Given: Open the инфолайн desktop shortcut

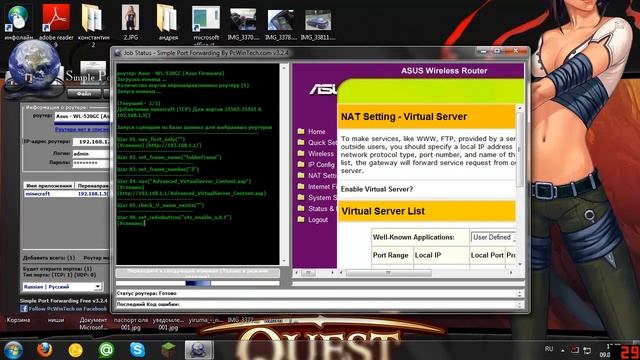Looking at the screenshot, I should pos(18,22).
